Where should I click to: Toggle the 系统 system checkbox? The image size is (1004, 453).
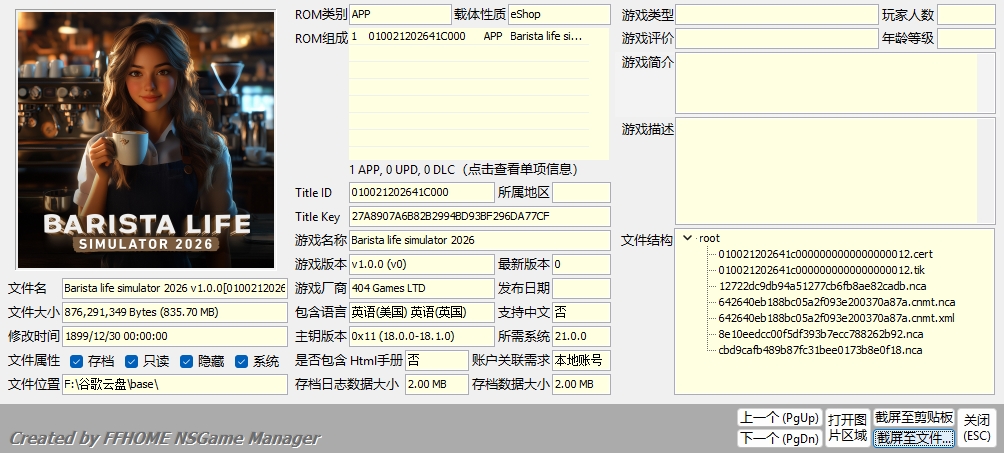[241, 361]
